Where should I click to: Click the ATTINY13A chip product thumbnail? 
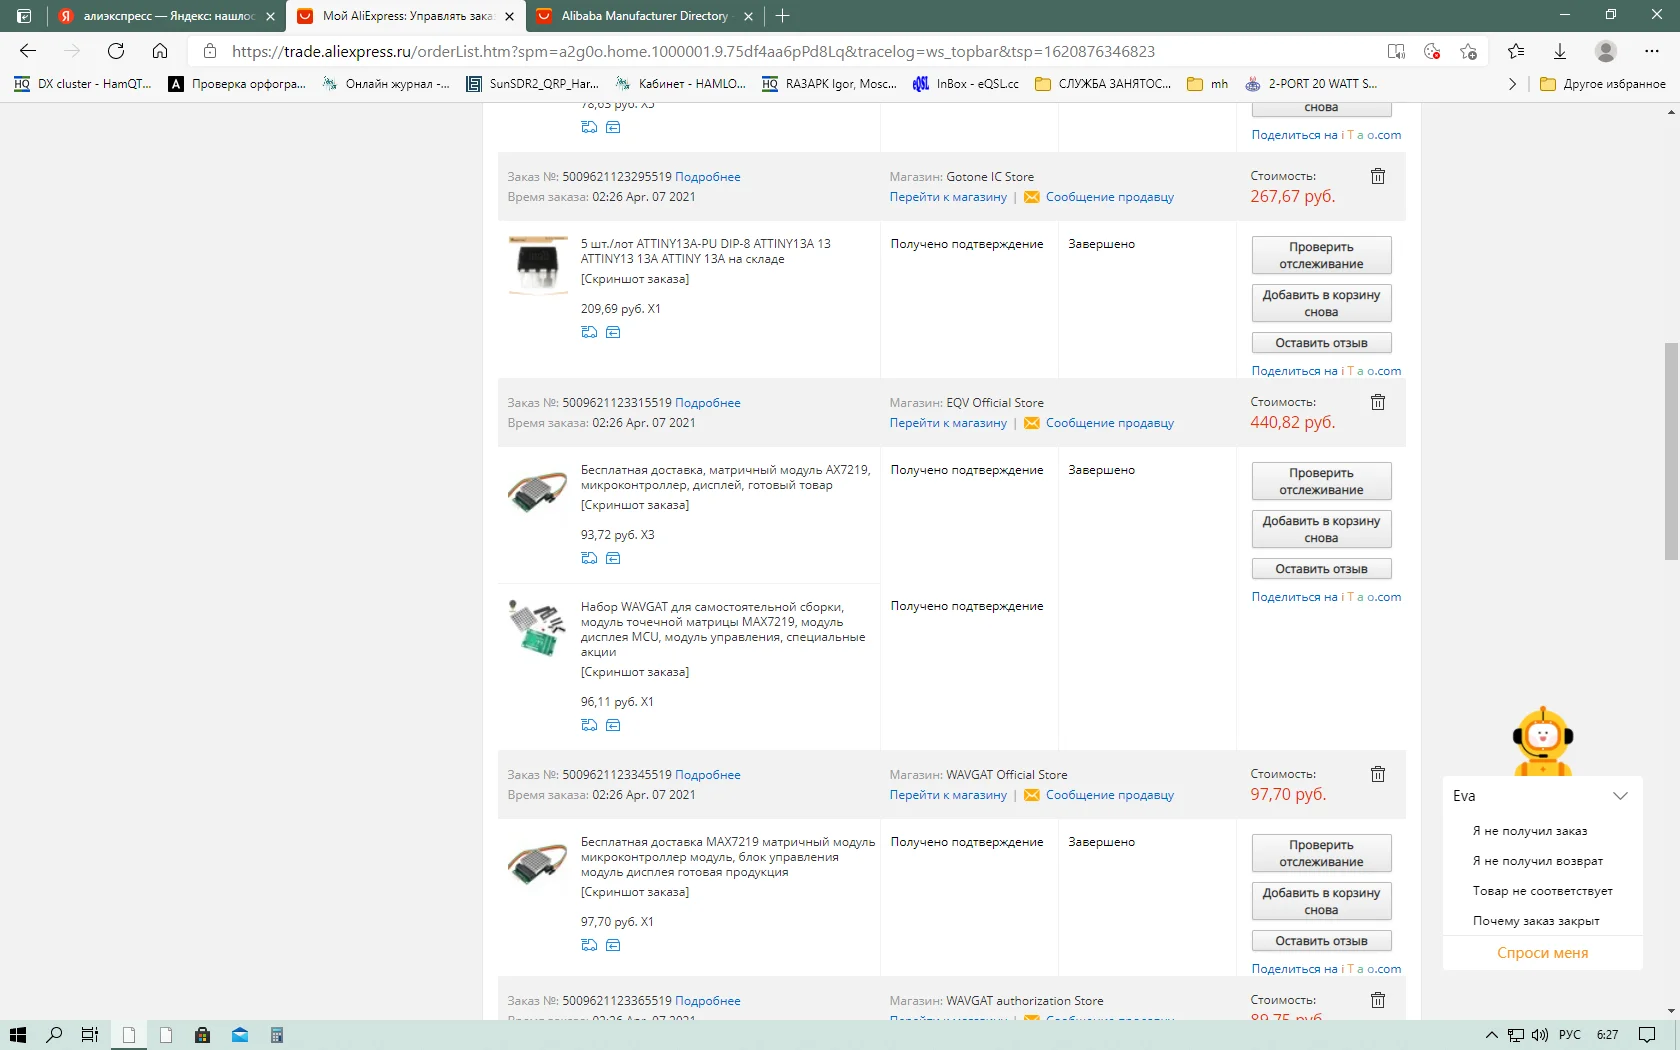[x=538, y=265]
